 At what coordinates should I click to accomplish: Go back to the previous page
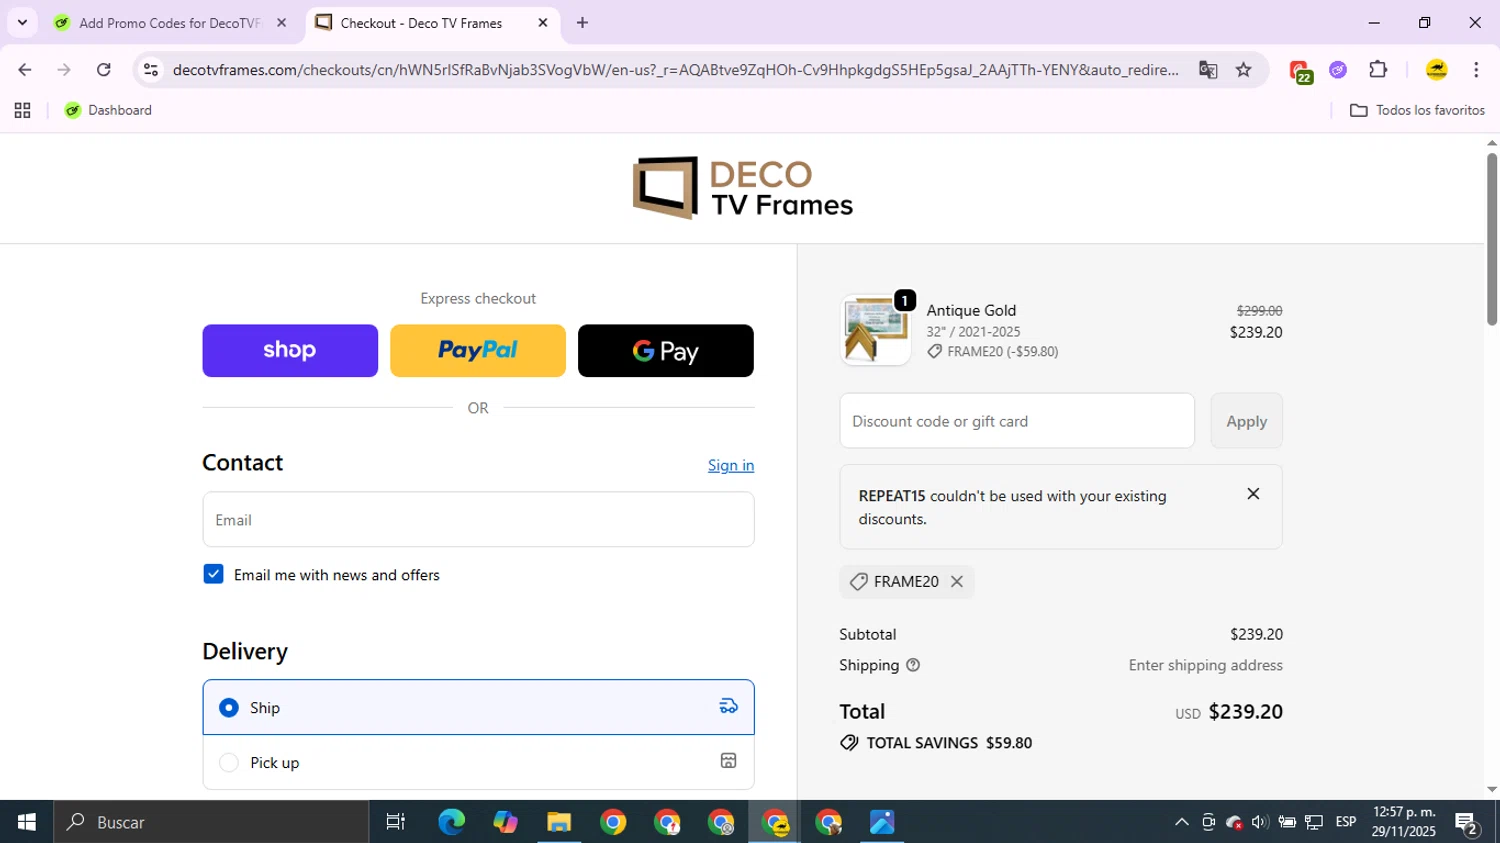tap(25, 70)
